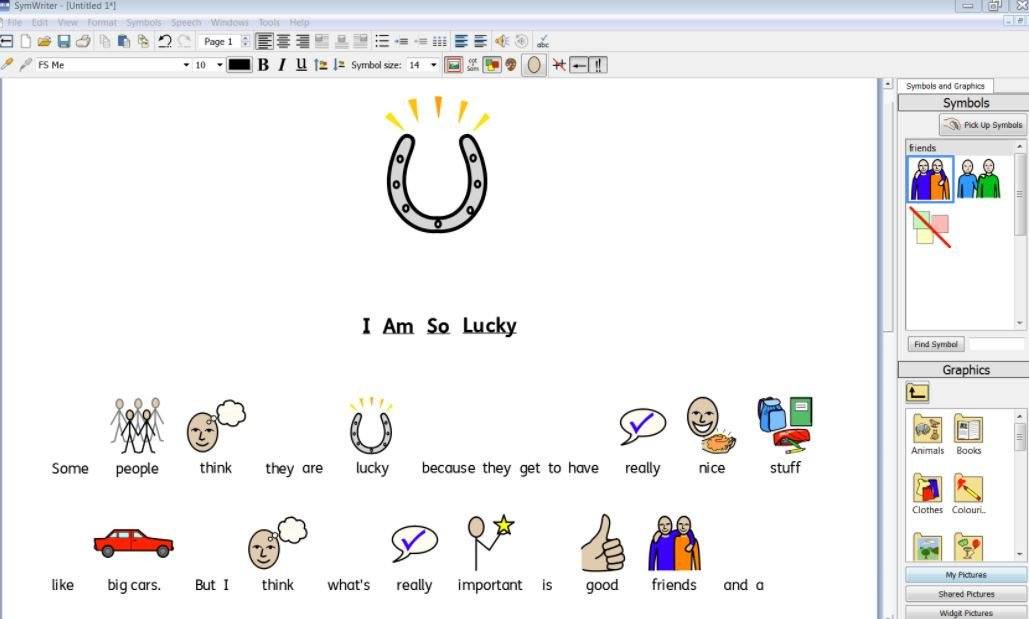Click the Widgit Pictures button
This screenshot has width=1029, height=619.
coord(966,612)
